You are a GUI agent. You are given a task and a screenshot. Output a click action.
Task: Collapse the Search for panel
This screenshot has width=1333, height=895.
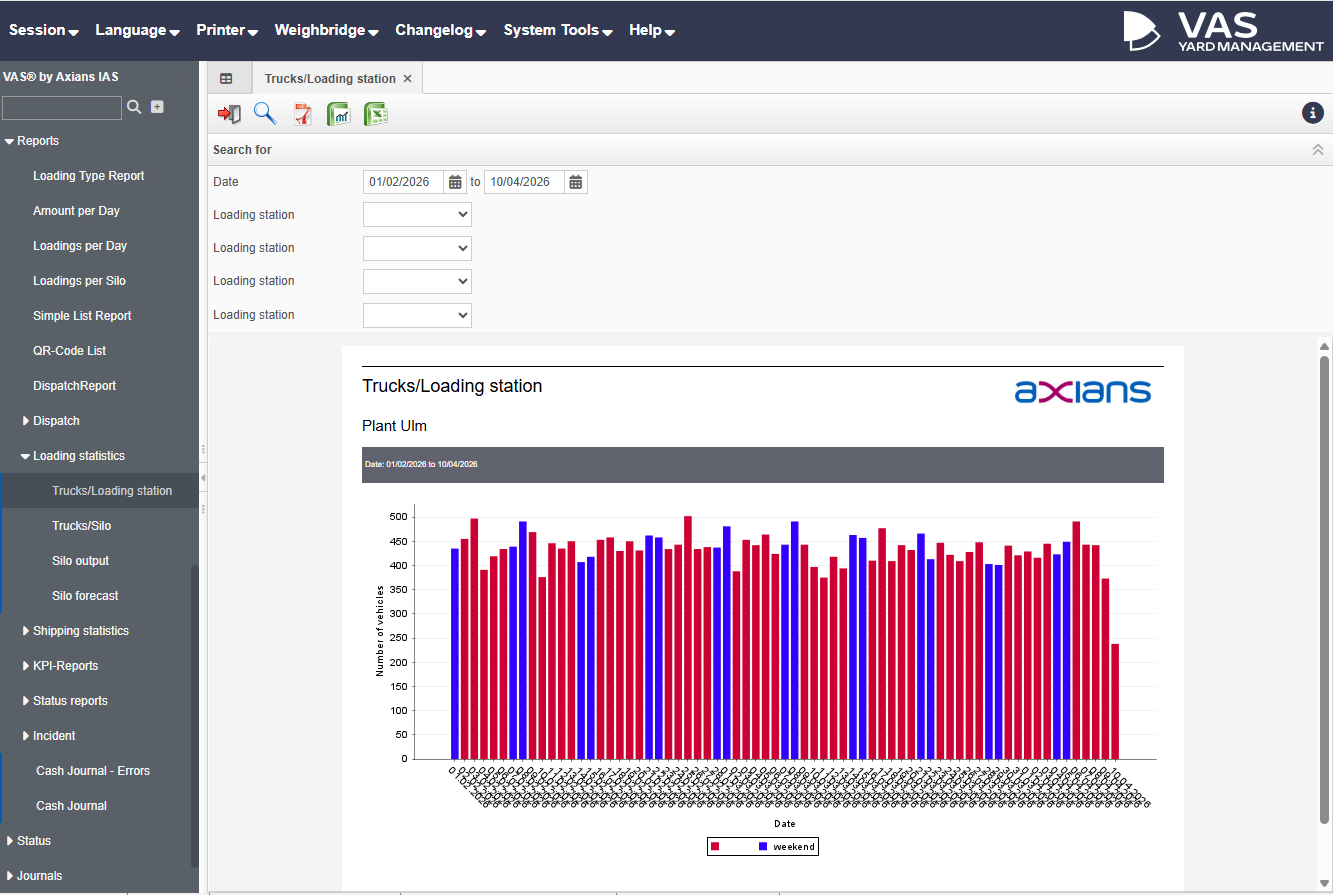coord(1317,150)
